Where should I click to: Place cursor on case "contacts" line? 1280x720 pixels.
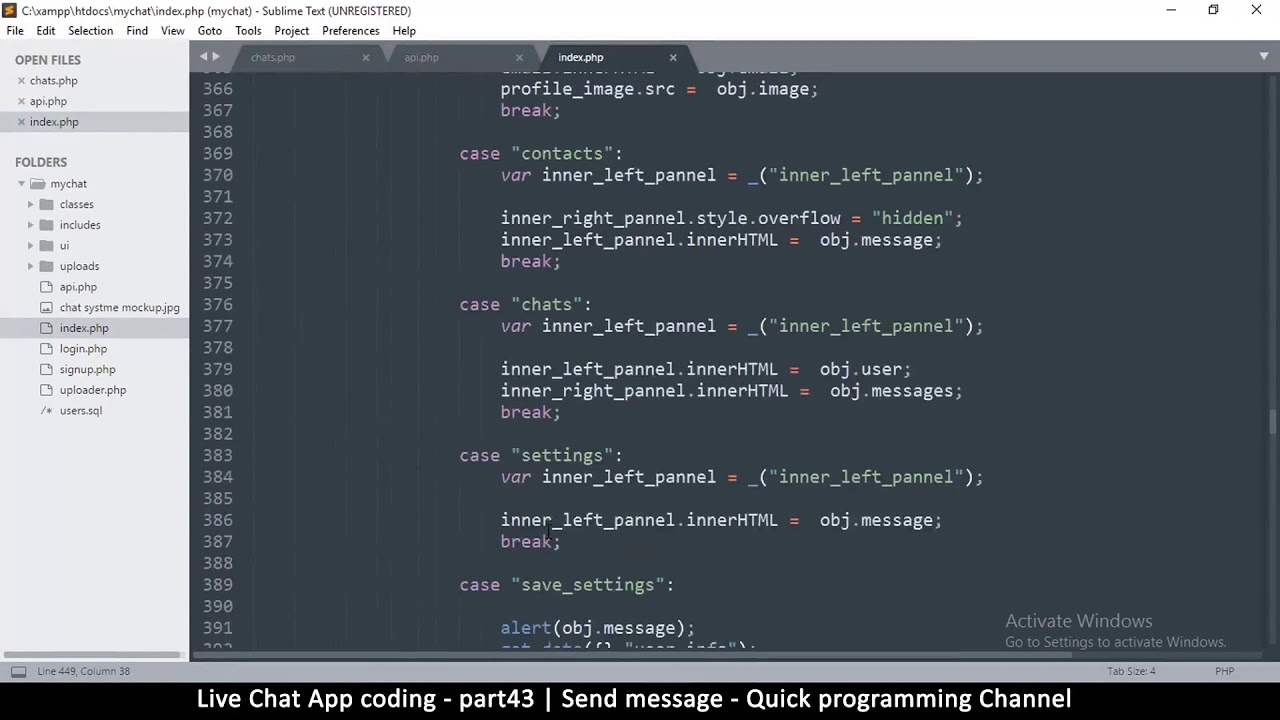(x=541, y=154)
